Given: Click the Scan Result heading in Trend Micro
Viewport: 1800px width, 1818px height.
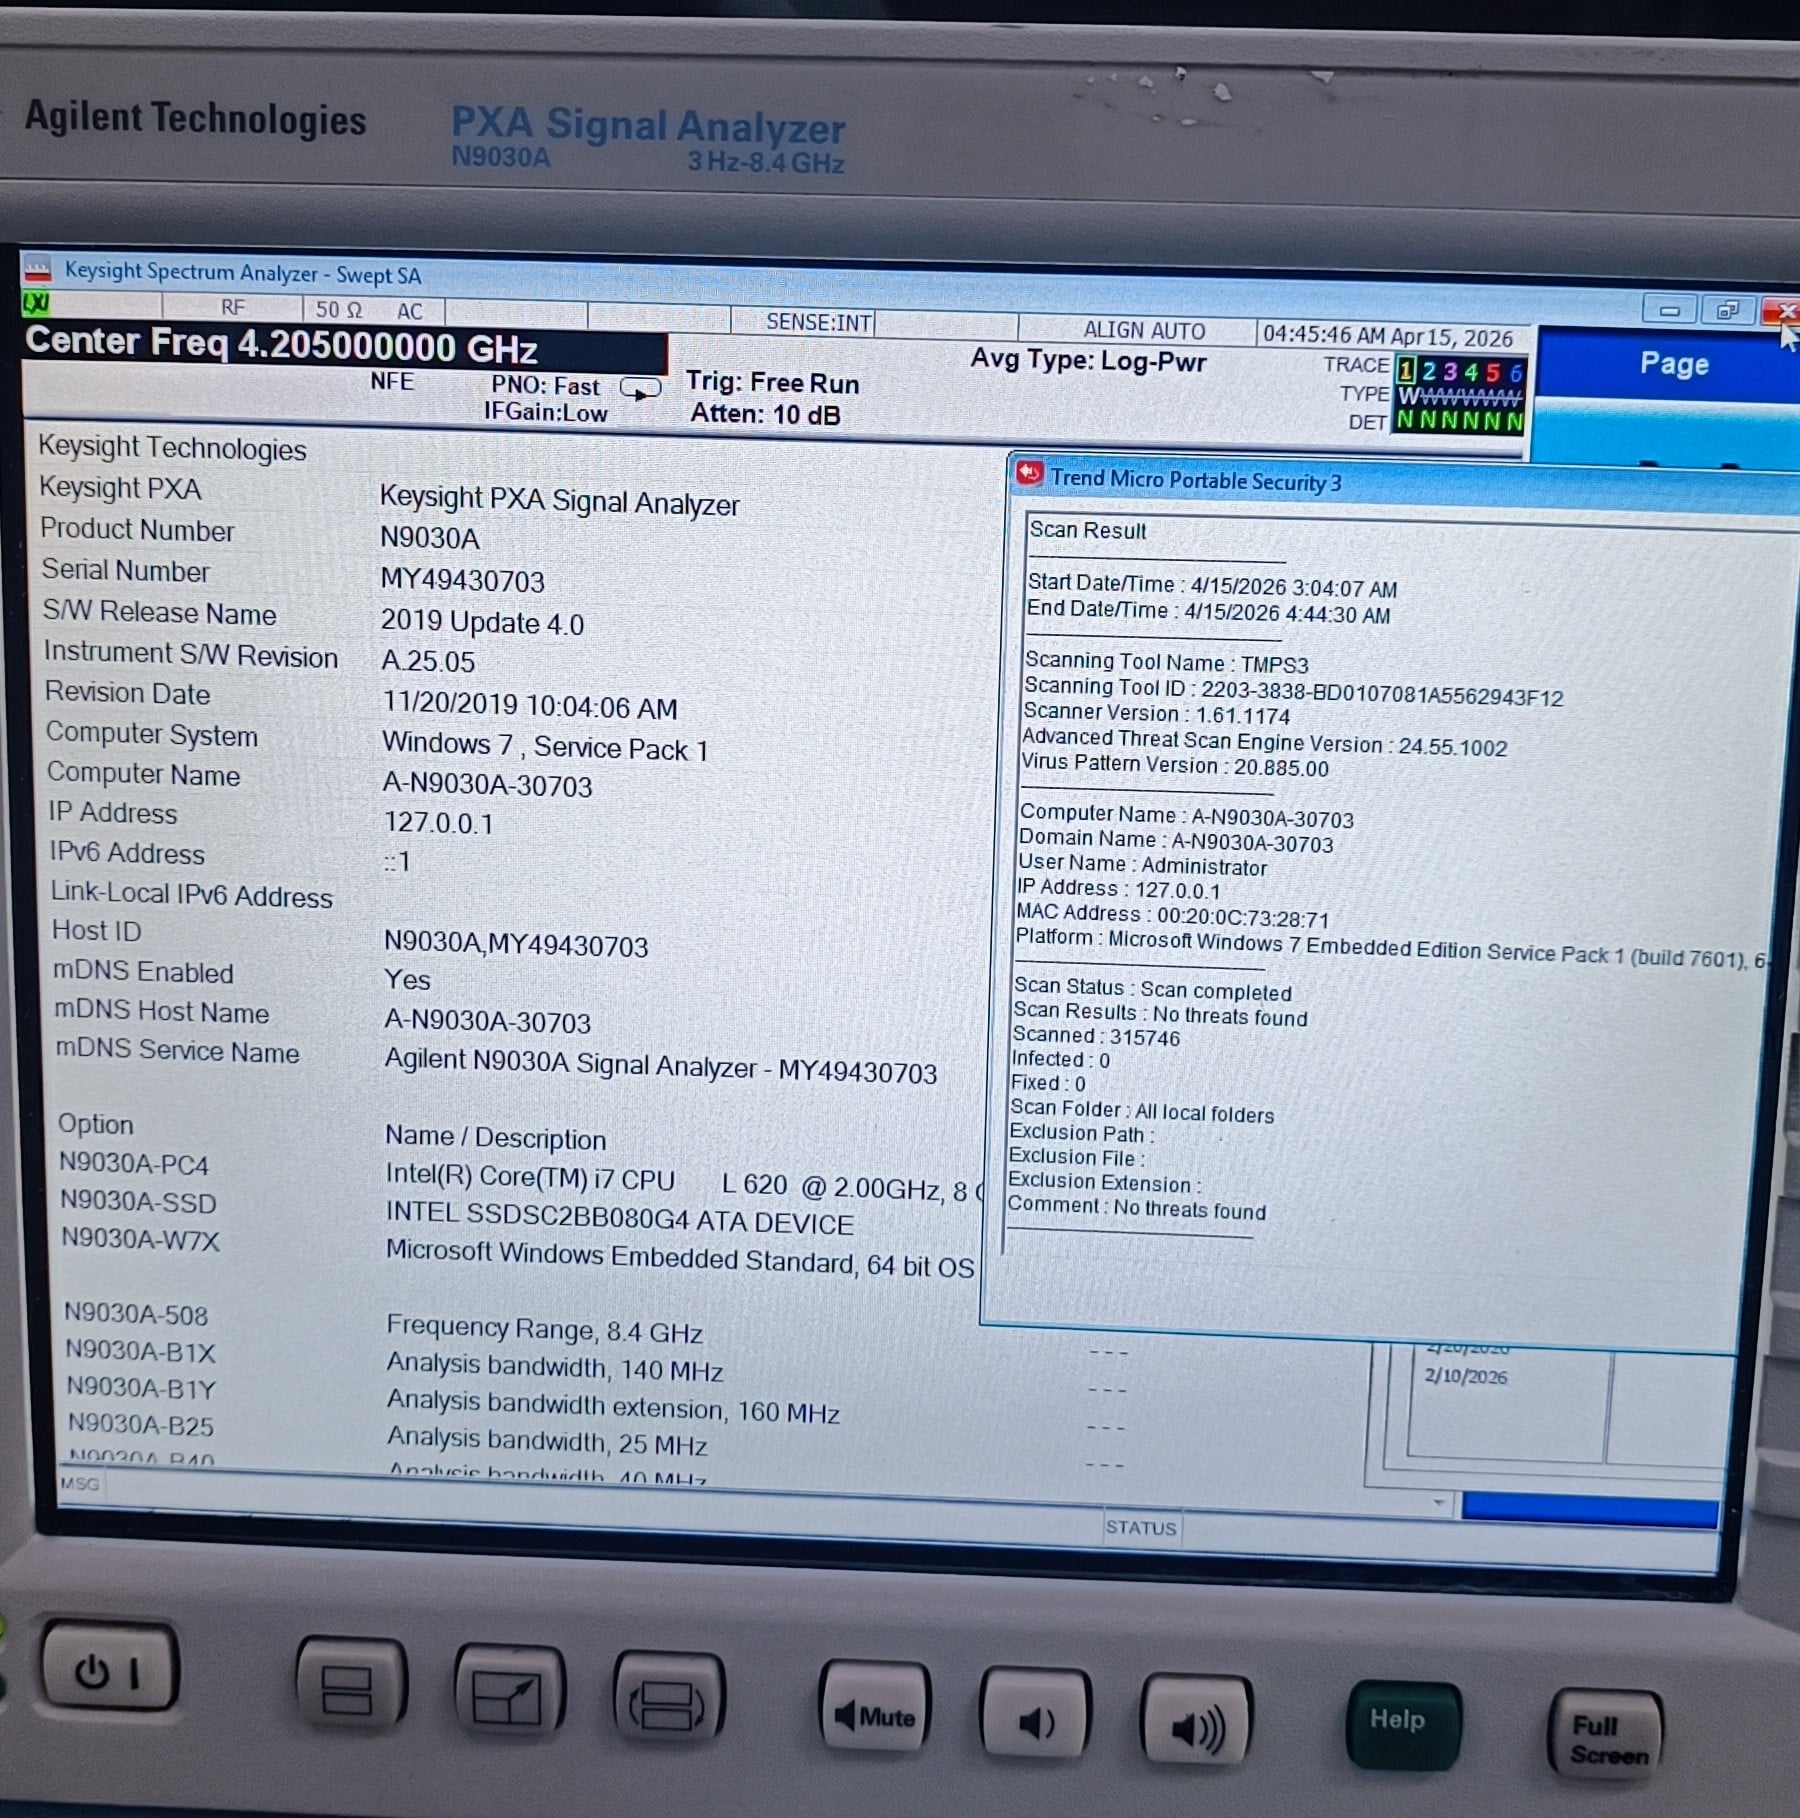Looking at the screenshot, I should (x=1088, y=530).
